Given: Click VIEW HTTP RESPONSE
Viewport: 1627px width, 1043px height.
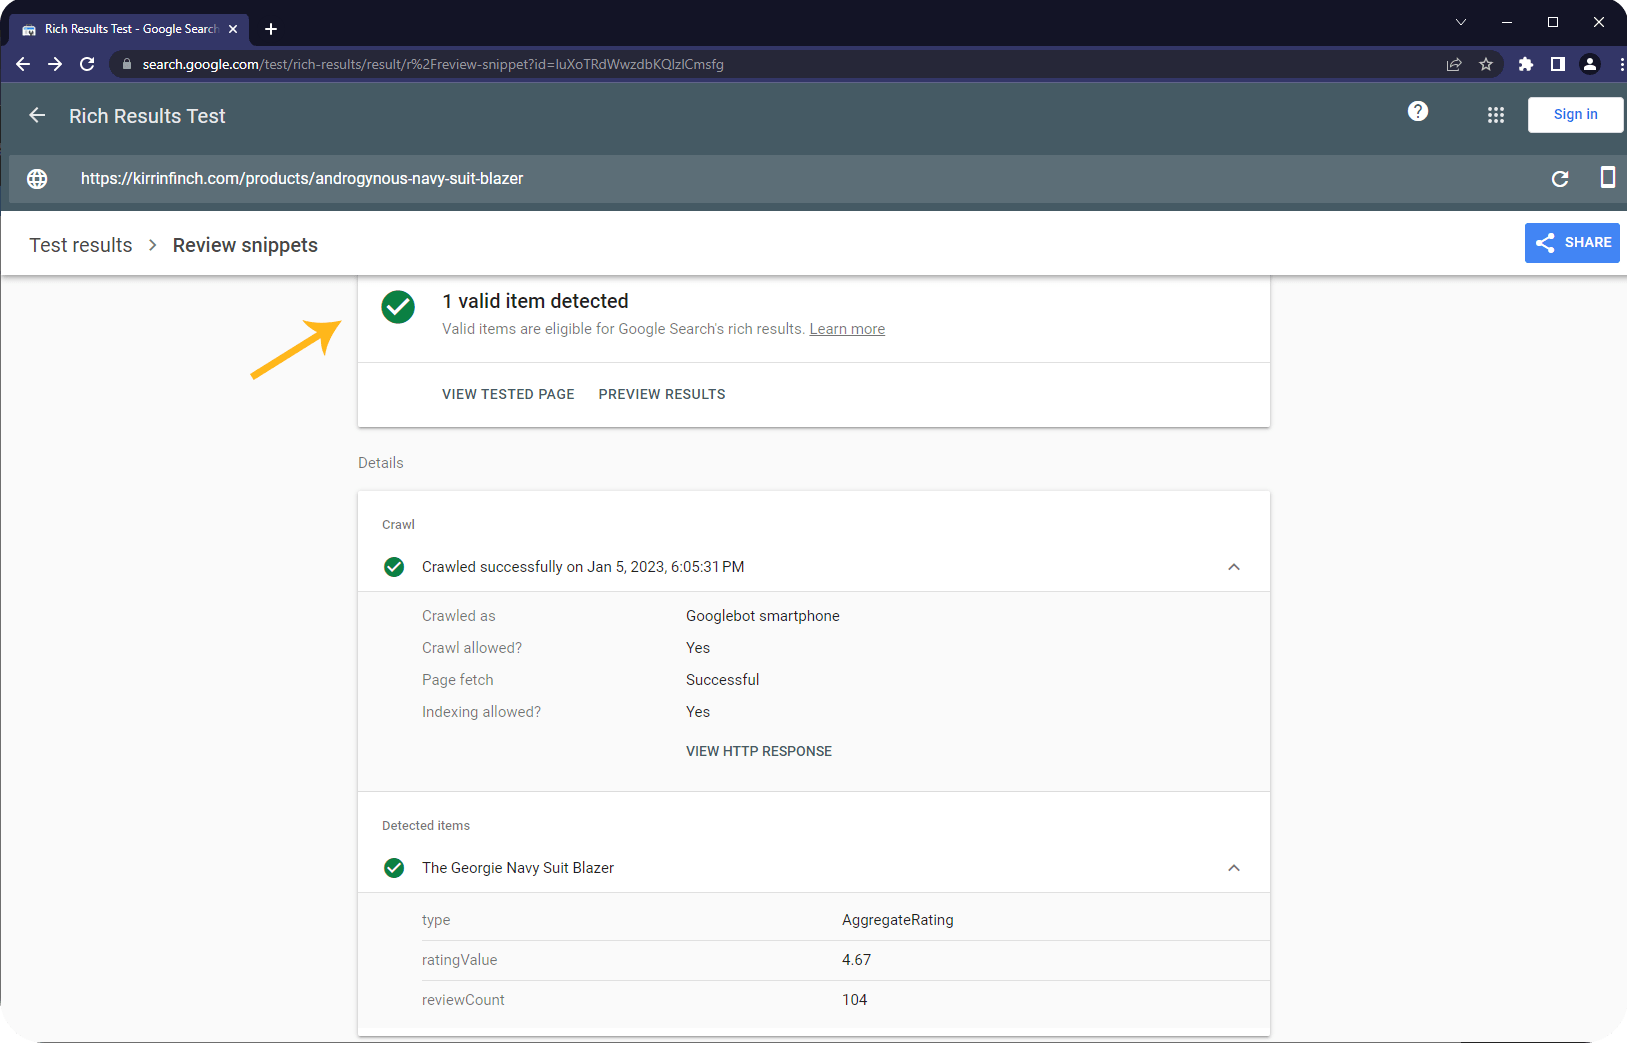Looking at the screenshot, I should [759, 751].
